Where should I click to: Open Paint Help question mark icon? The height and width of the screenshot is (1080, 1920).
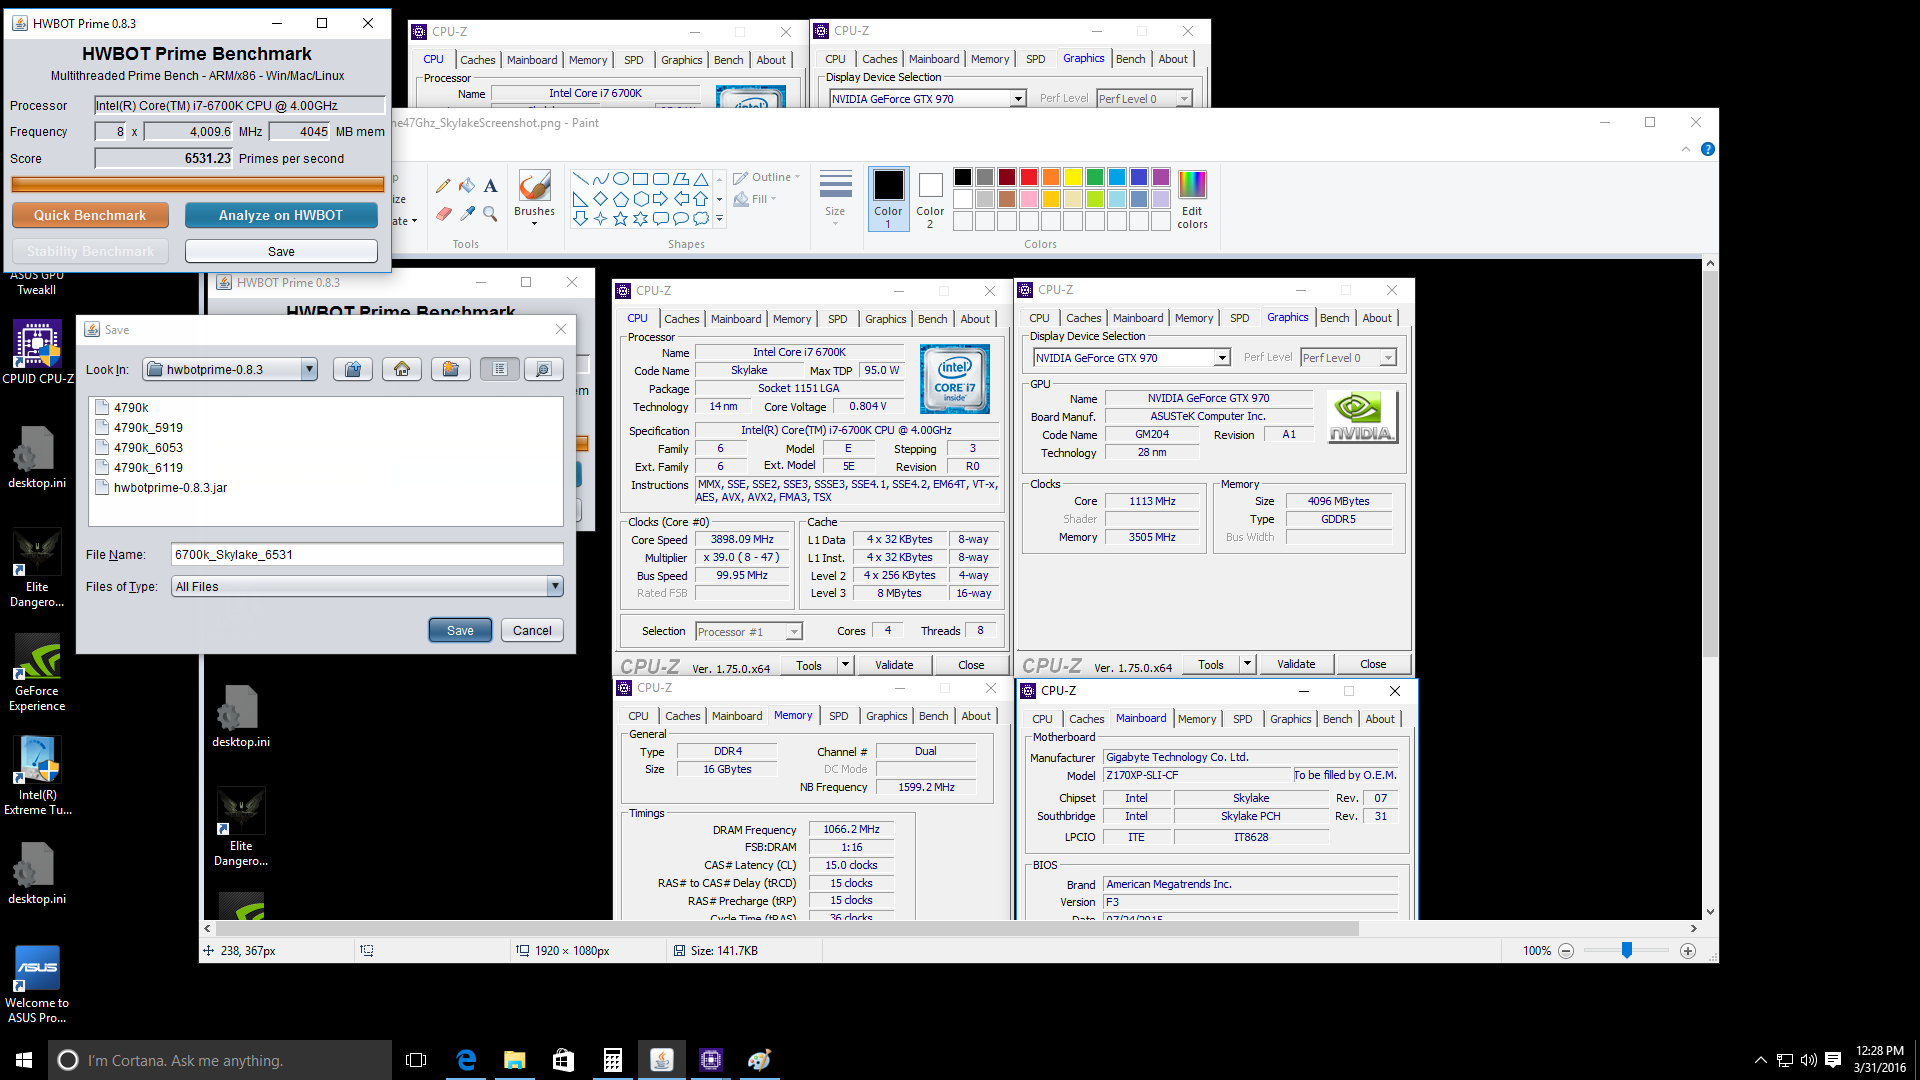pyautogui.click(x=1708, y=149)
